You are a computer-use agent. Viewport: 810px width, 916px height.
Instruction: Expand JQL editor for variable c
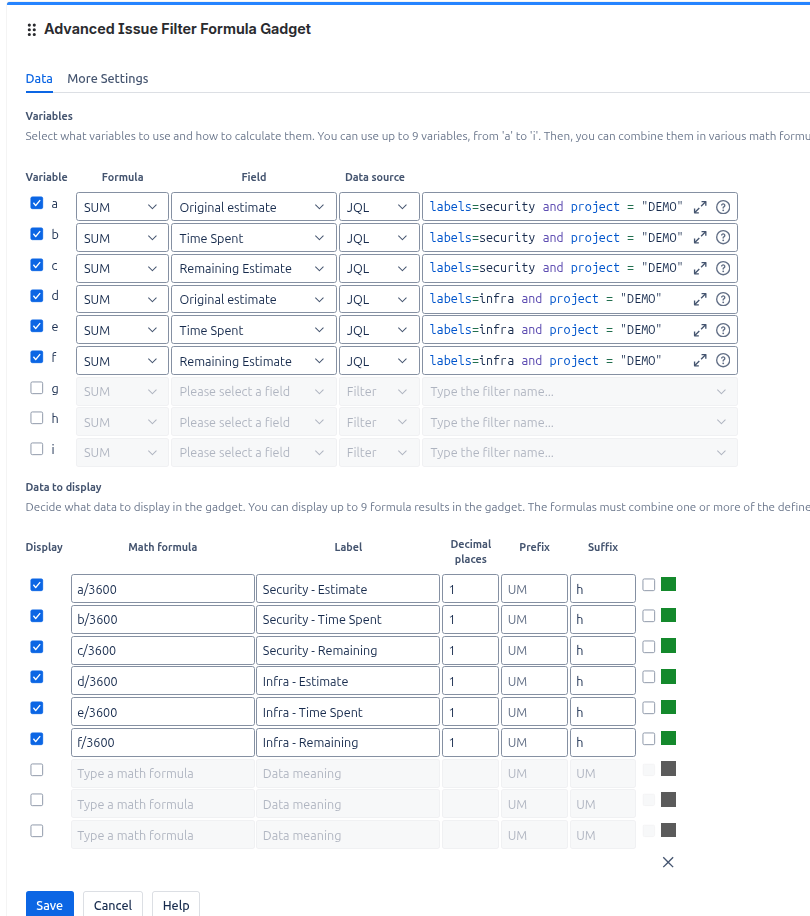click(x=700, y=269)
